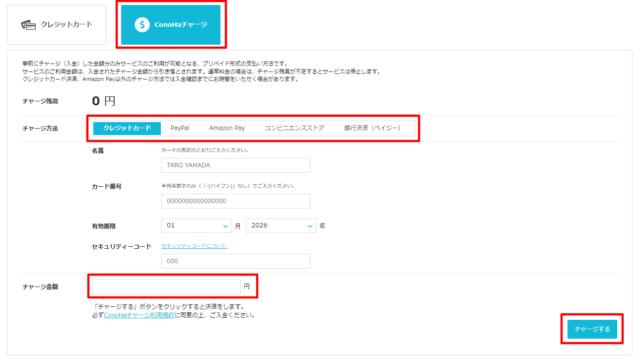The image size is (640, 361).
Task: Click the credit card icon in the top tab
Action: pos(28,25)
